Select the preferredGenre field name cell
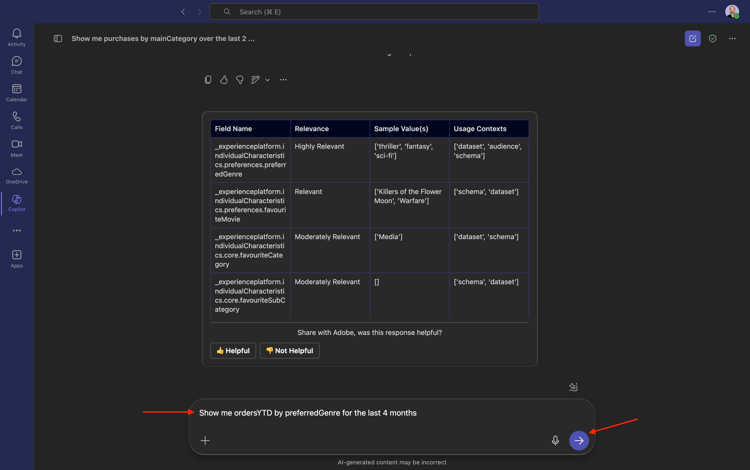Screen dimensions: 750x470 pyautogui.click(x=250, y=160)
